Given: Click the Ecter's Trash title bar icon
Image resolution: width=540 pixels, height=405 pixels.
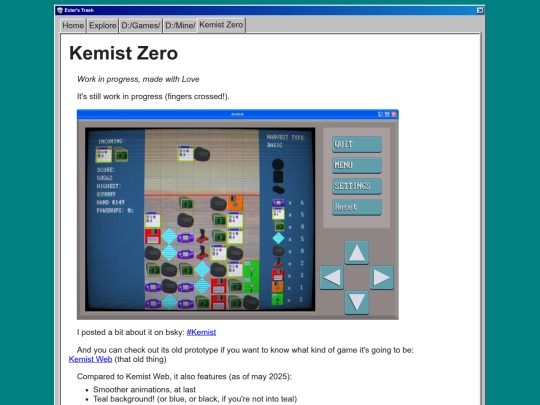Looking at the screenshot, I should (x=60, y=10).
